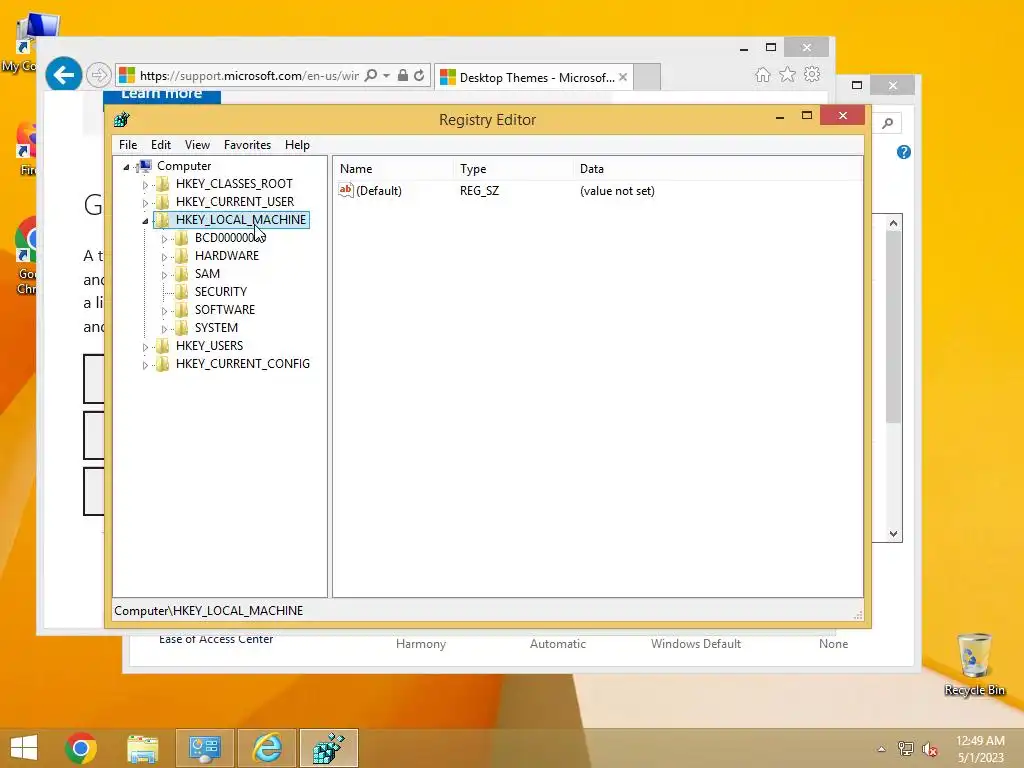This screenshot has width=1024, height=768.
Task: Expand the SAM subkey
Action: click(x=164, y=276)
